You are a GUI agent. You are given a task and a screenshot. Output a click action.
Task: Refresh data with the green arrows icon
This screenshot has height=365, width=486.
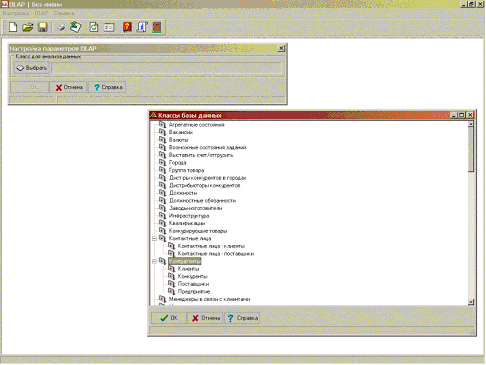[94, 27]
